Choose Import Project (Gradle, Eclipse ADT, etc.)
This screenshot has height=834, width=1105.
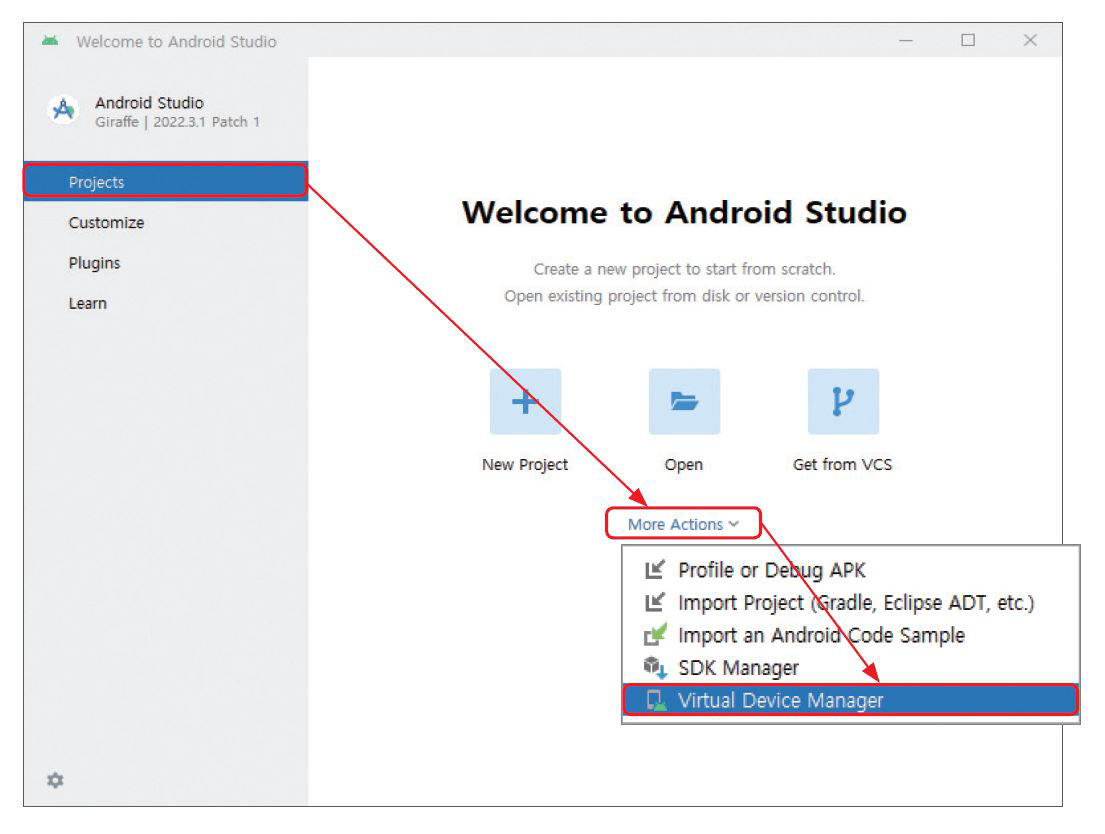851,602
